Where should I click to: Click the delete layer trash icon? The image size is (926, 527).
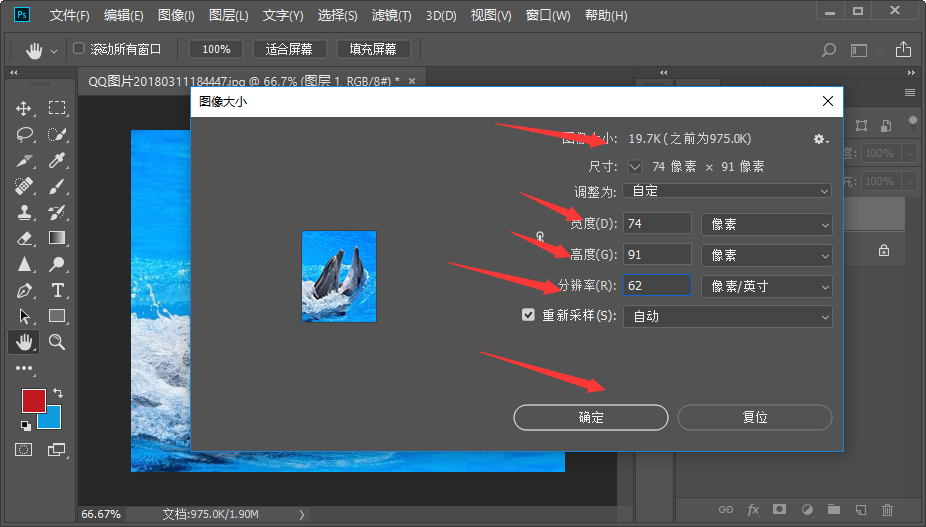(887, 509)
